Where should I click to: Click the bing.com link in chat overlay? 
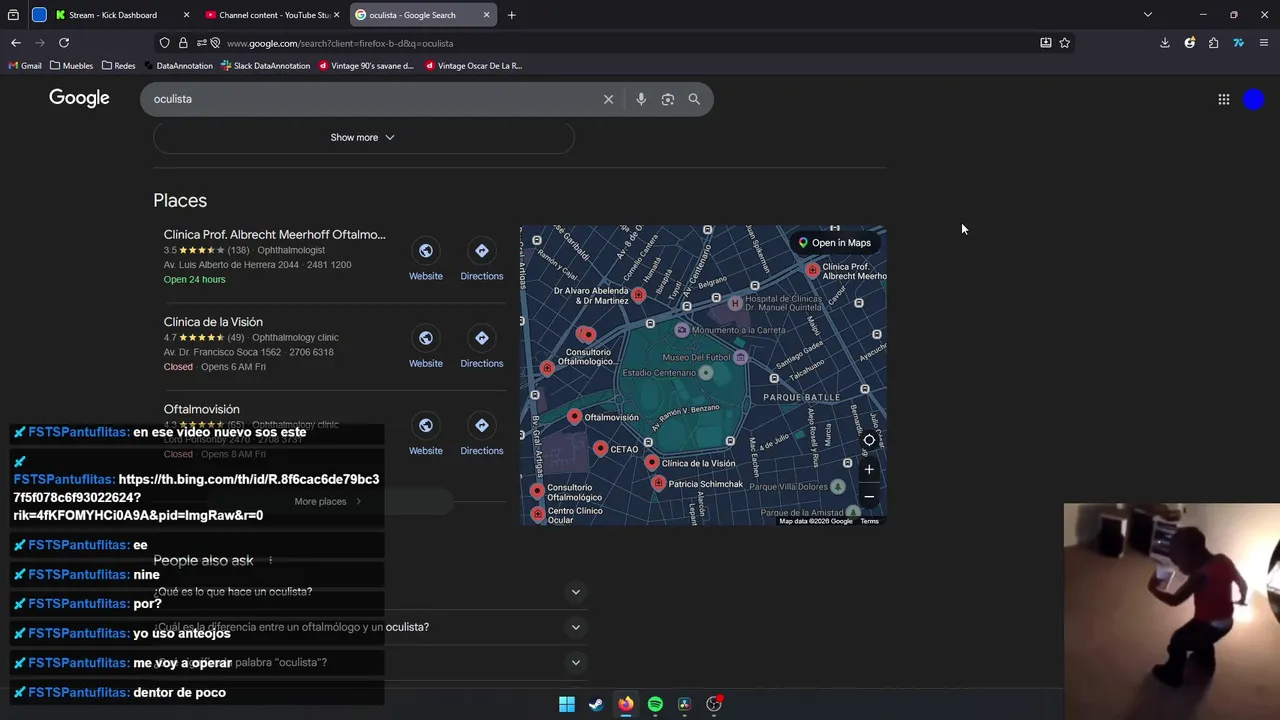(x=196, y=497)
